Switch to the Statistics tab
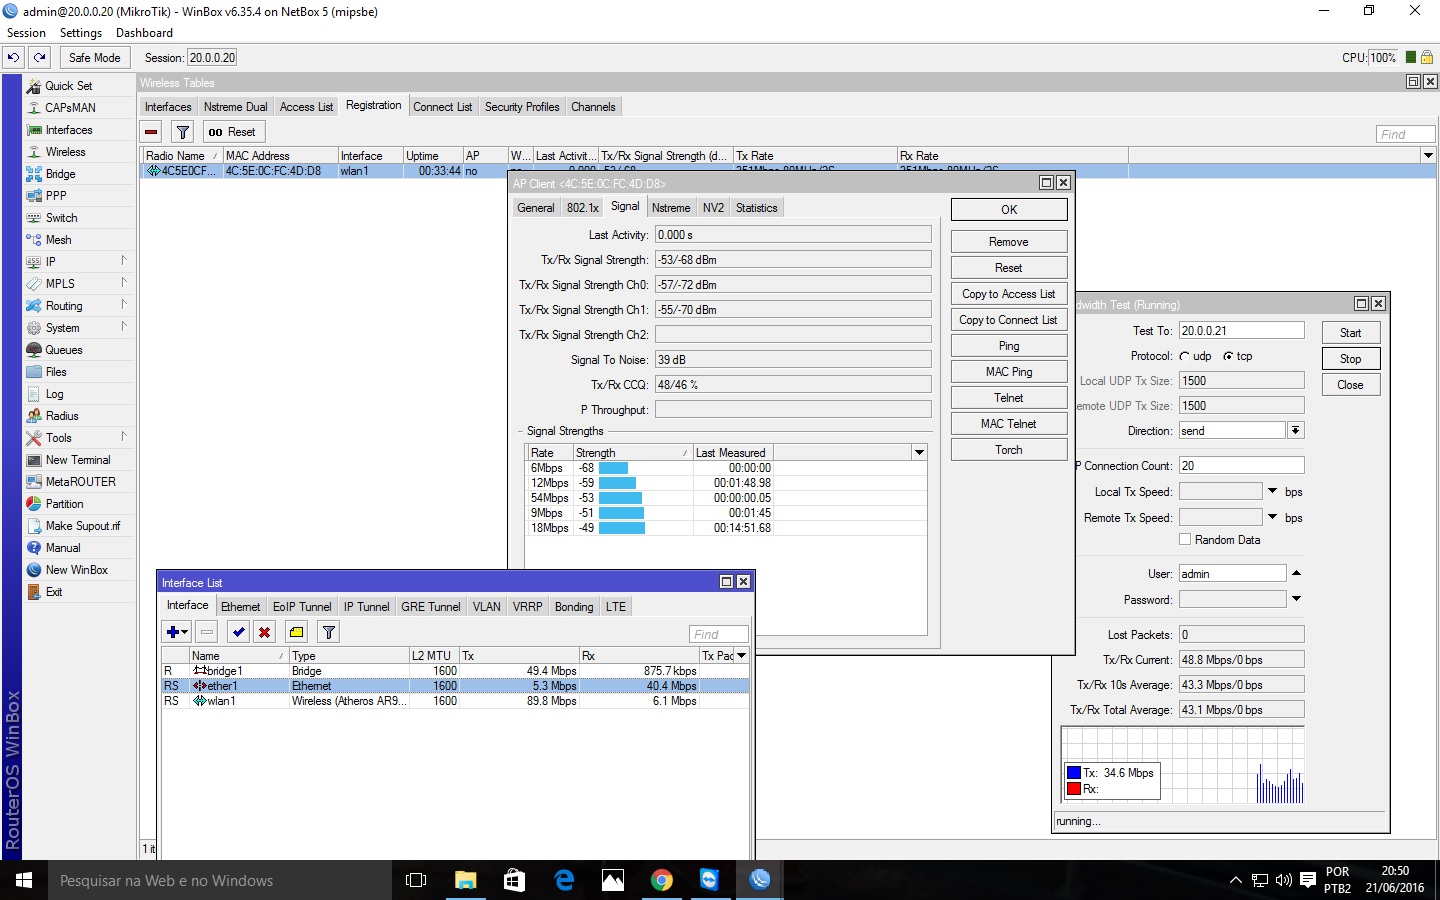Screen dimensions: 1440x900 [756, 208]
